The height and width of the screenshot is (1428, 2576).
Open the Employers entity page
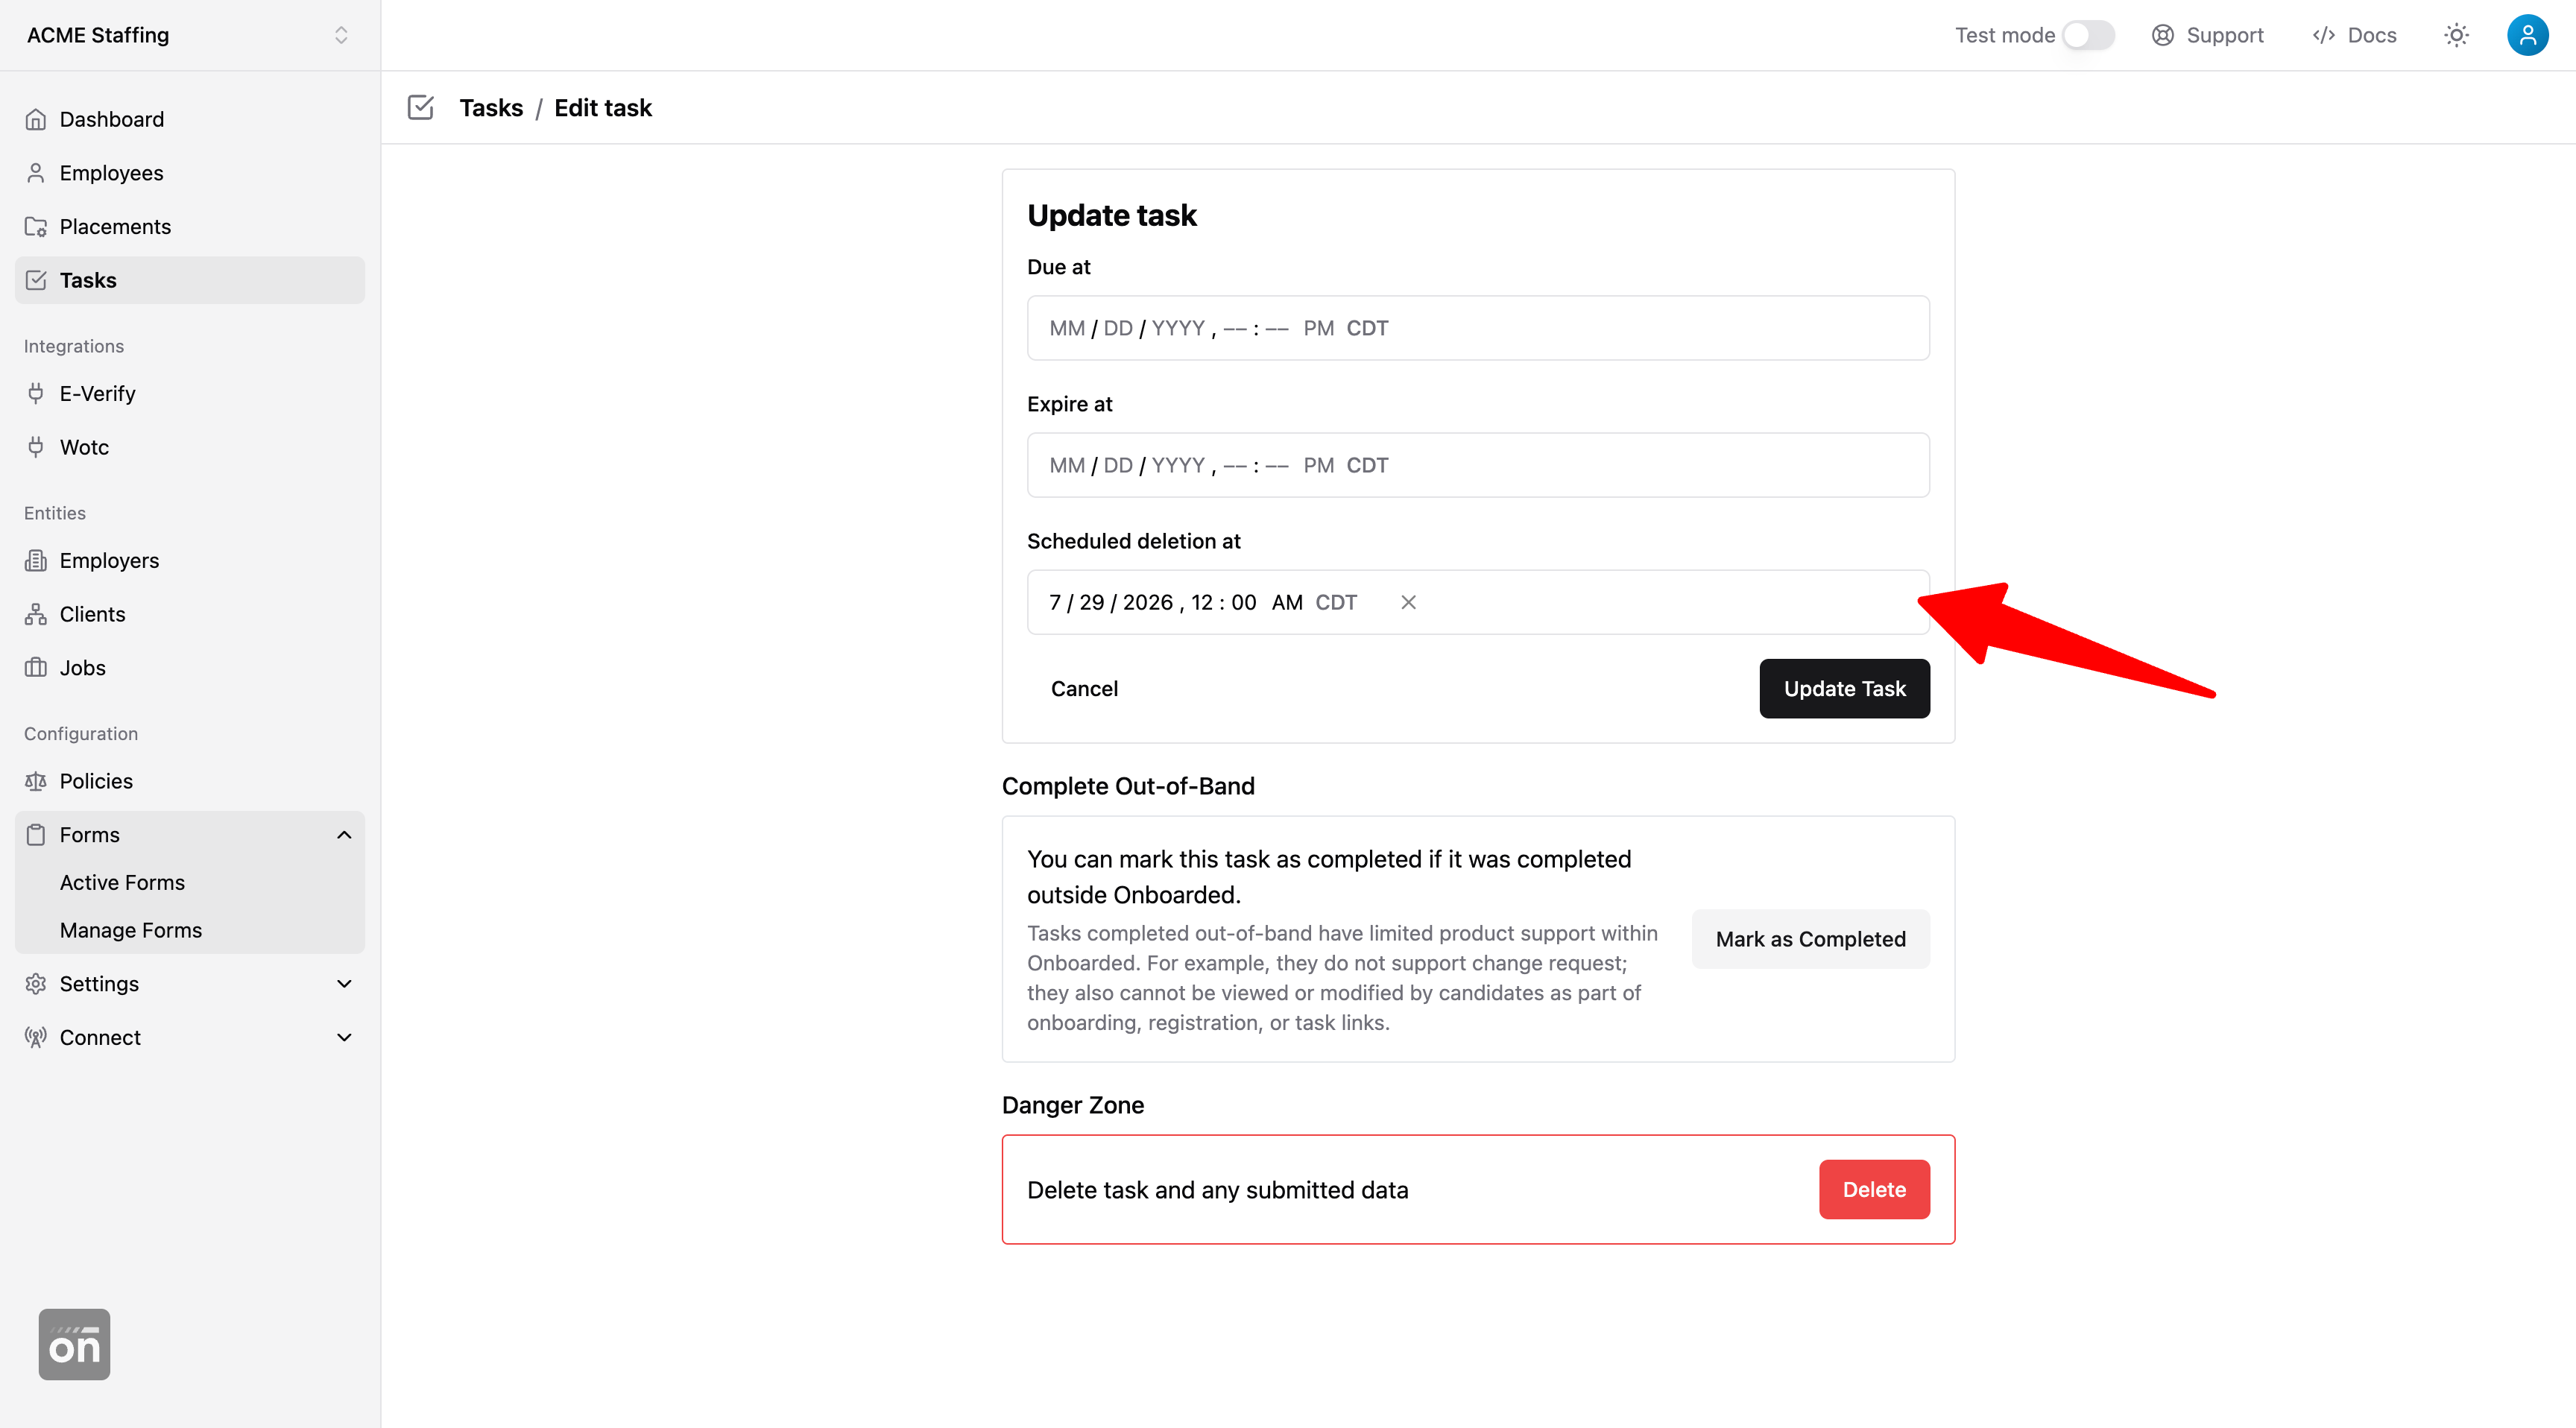(109, 560)
